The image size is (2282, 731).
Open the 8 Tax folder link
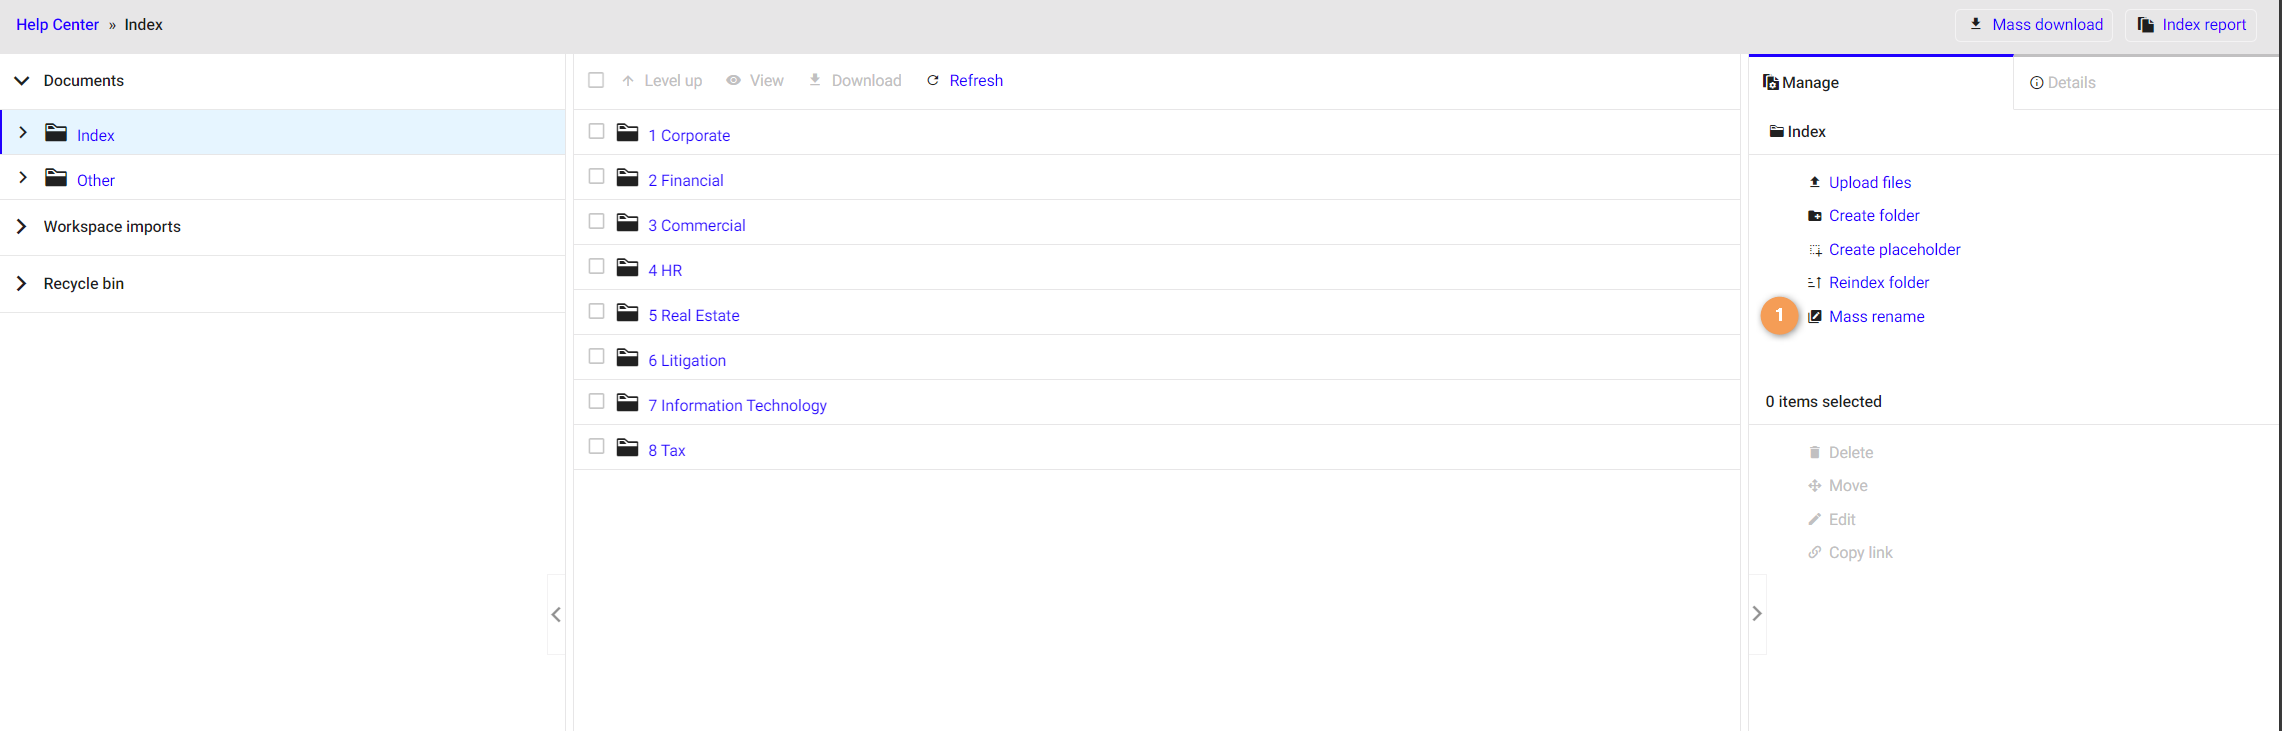667,451
